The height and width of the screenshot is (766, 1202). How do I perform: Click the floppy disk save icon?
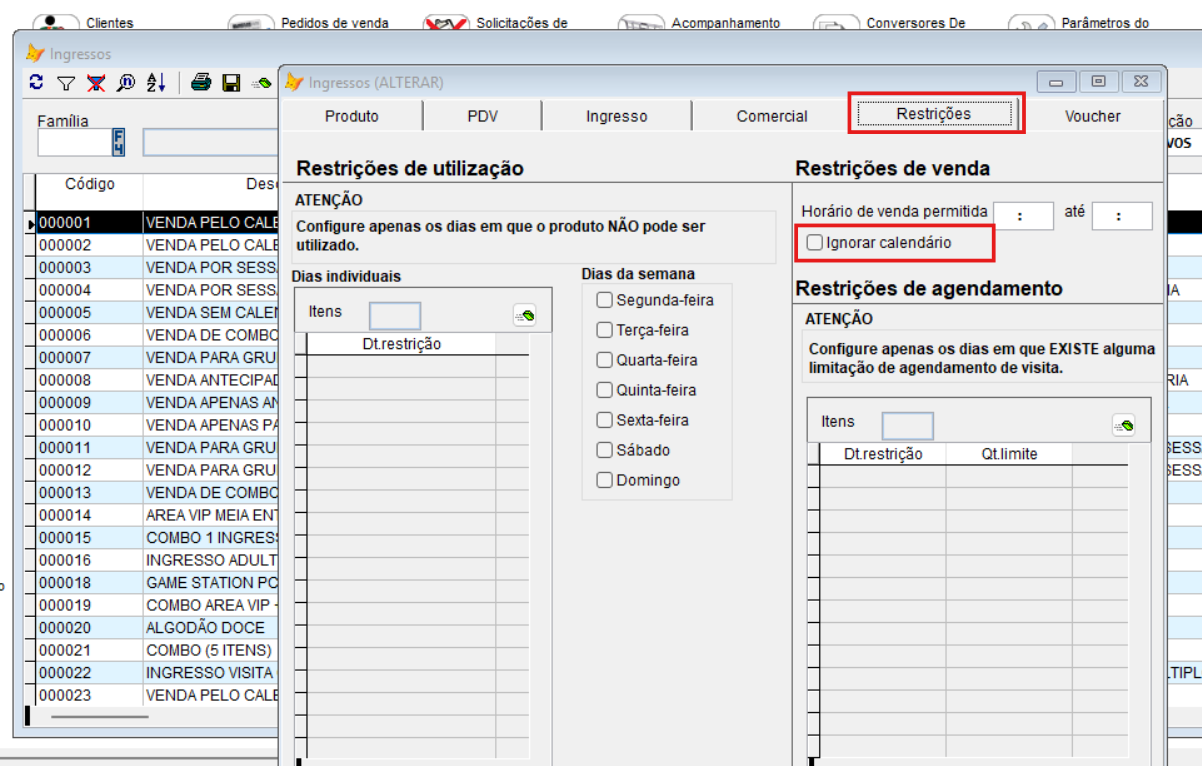231,84
